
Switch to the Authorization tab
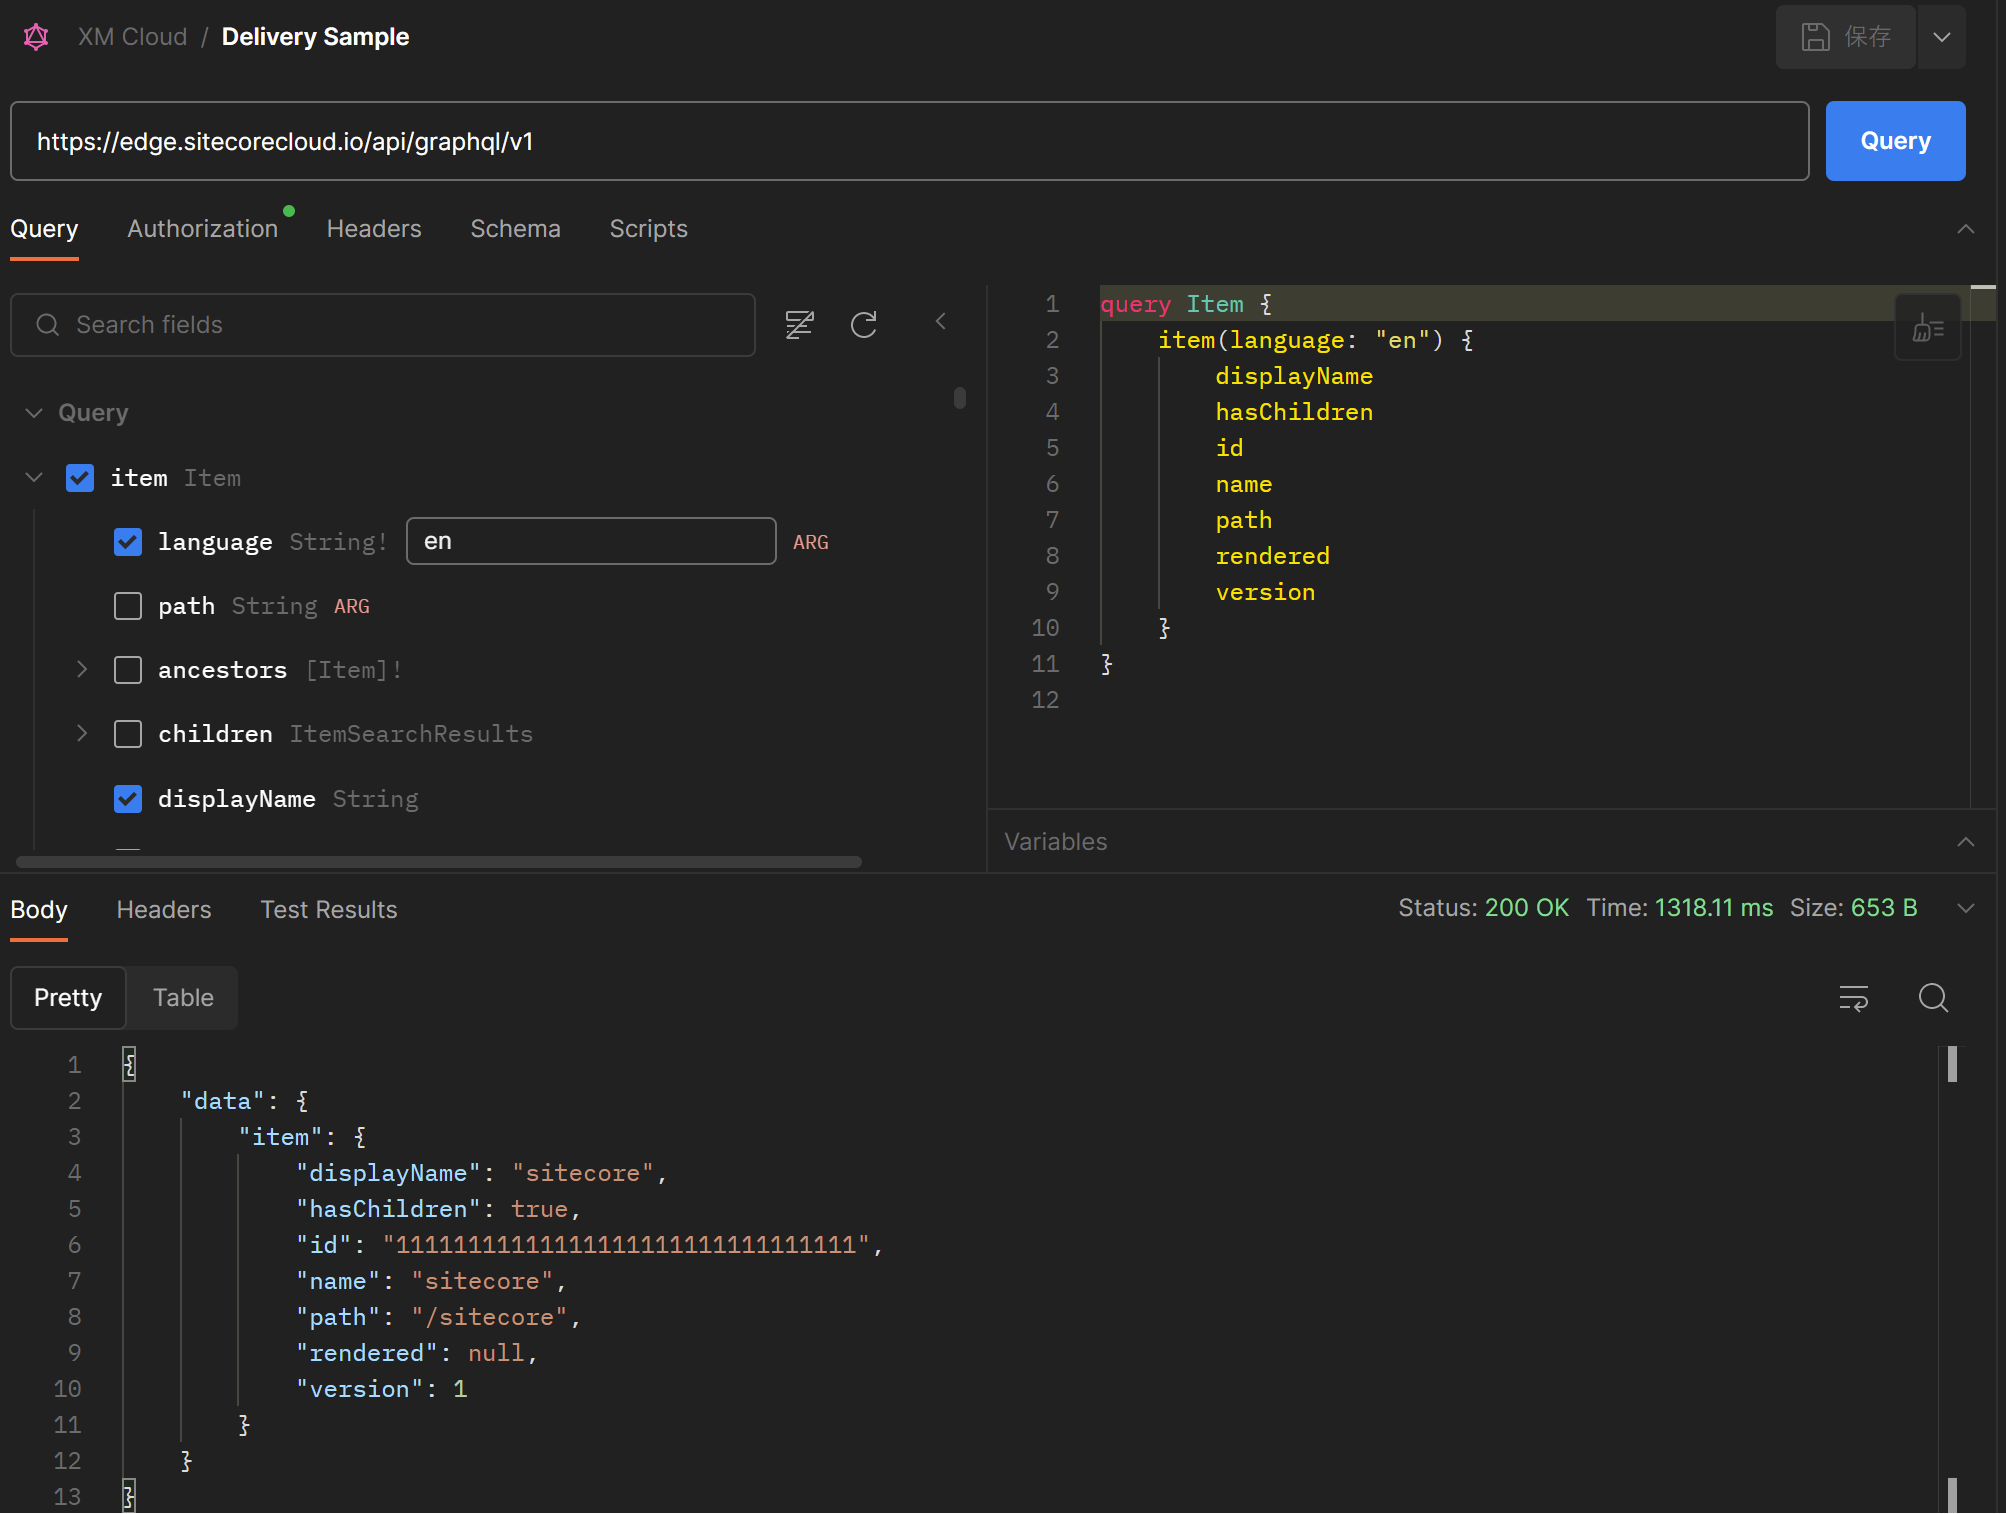point(203,229)
